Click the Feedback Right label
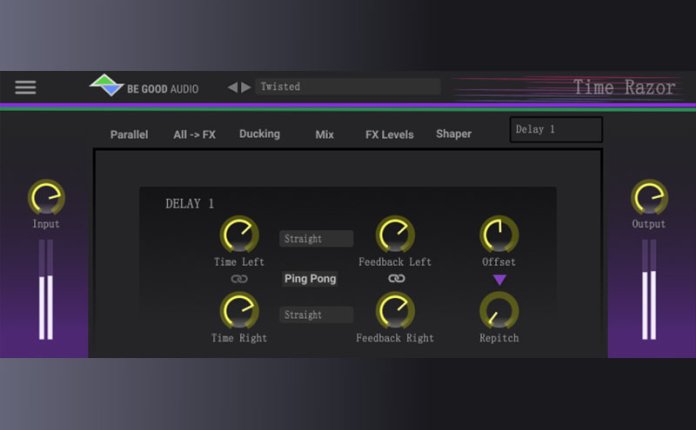The height and width of the screenshot is (430, 696). click(395, 338)
